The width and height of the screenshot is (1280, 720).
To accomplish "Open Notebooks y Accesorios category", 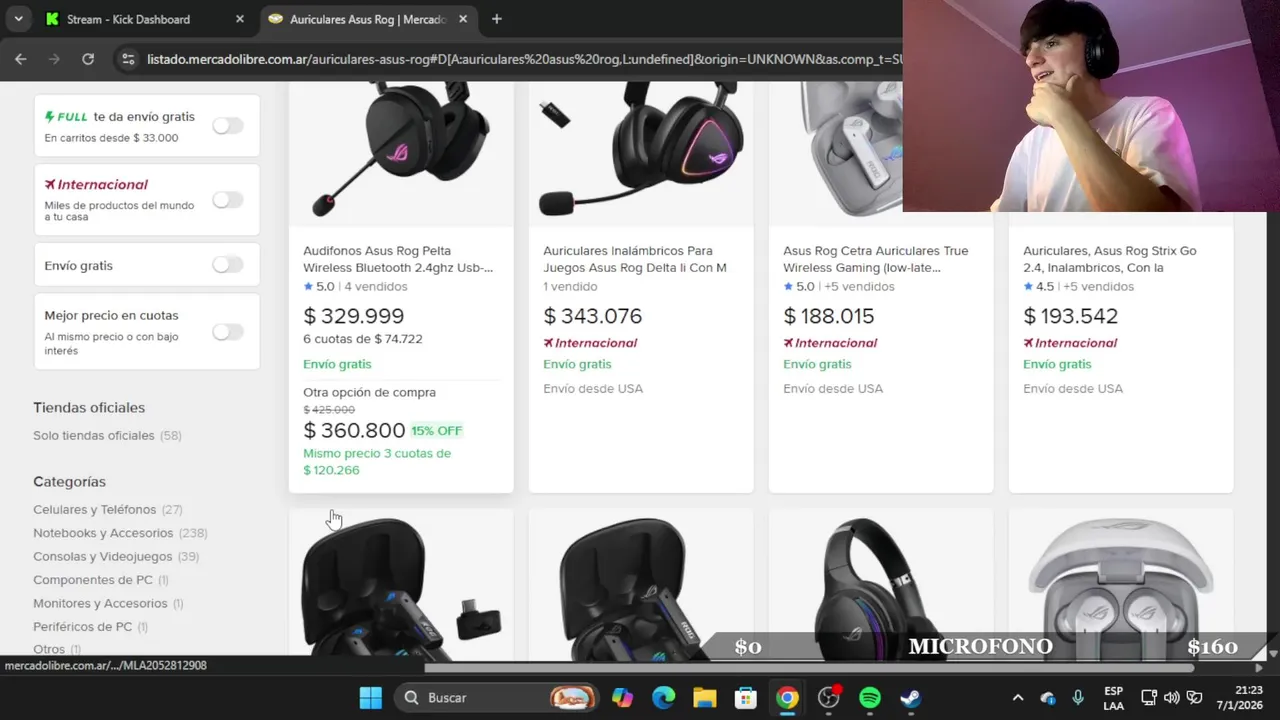I will coord(103,533).
